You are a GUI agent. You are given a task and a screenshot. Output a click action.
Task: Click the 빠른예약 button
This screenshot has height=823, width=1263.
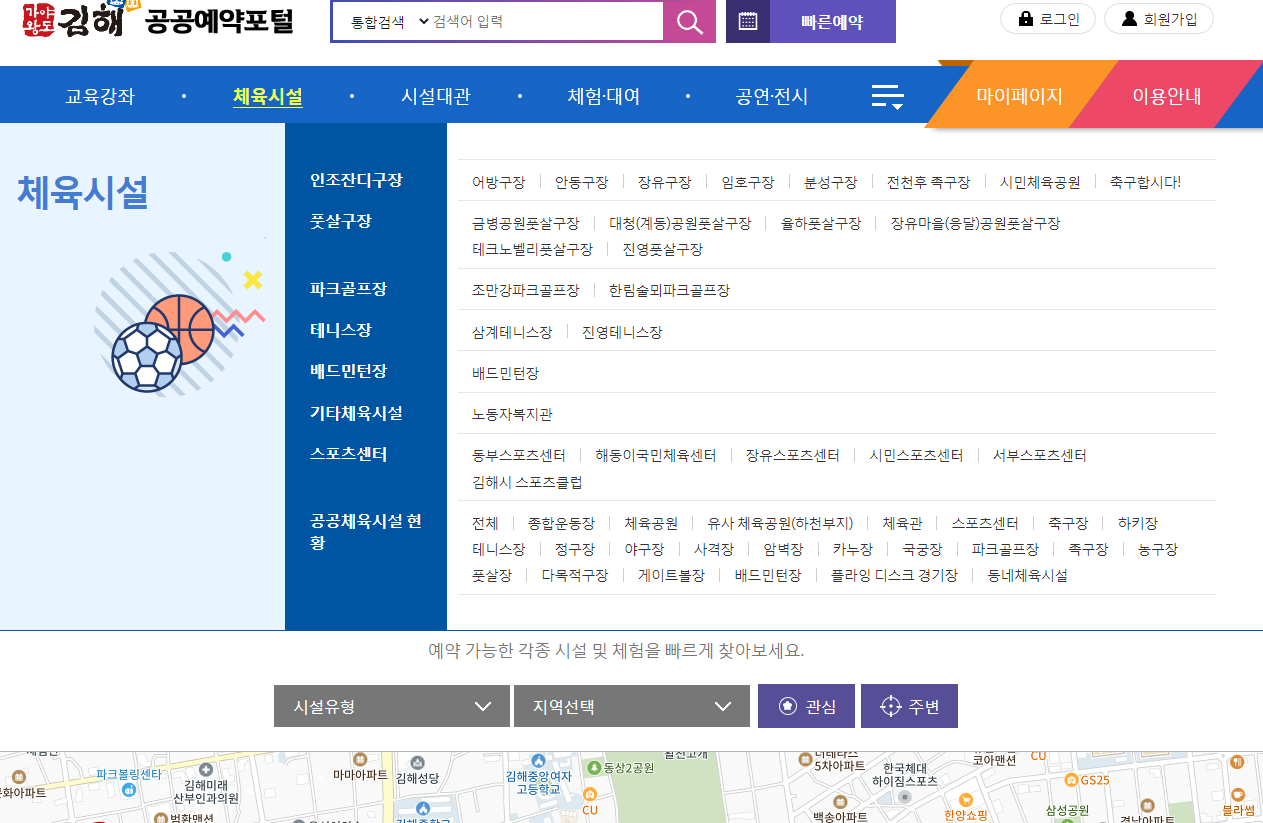coord(833,21)
